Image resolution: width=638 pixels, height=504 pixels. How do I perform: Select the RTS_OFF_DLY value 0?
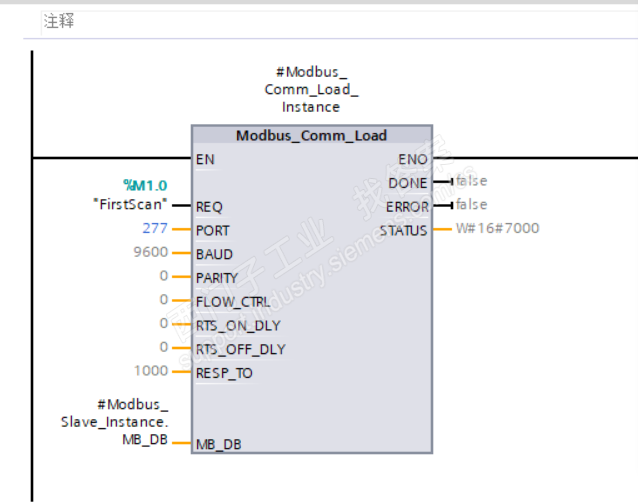(164, 347)
